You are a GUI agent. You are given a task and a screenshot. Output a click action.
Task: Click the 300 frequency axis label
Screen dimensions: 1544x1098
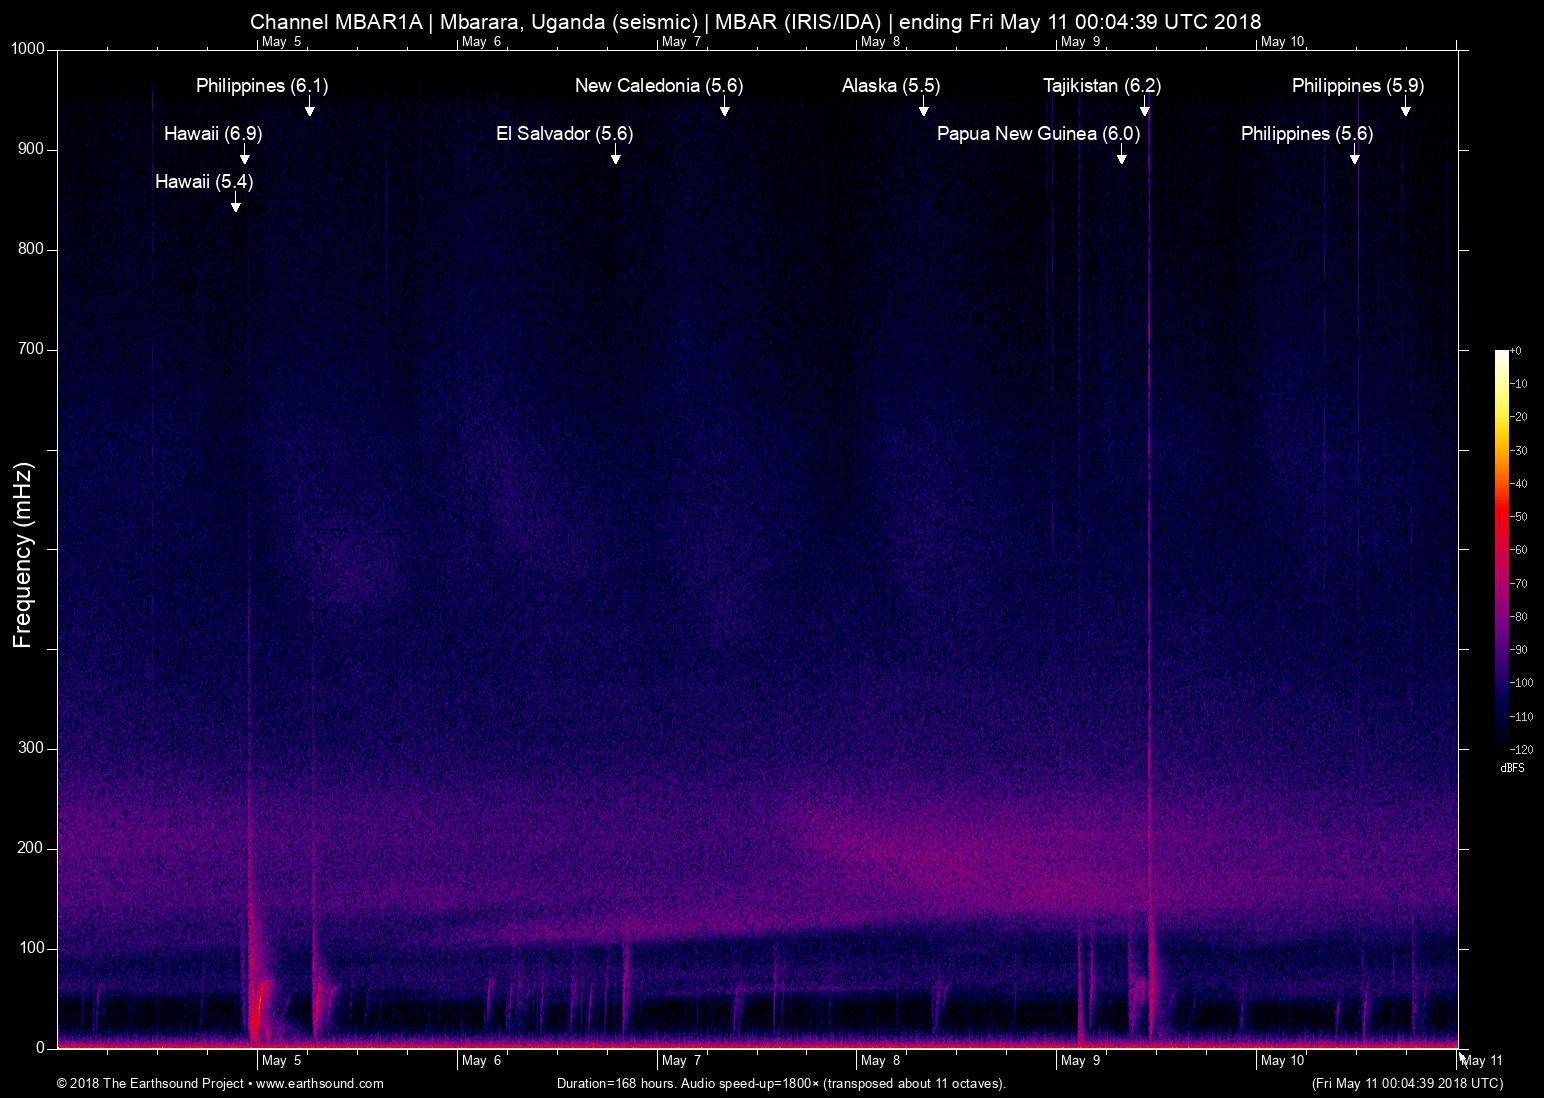tap(33, 748)
